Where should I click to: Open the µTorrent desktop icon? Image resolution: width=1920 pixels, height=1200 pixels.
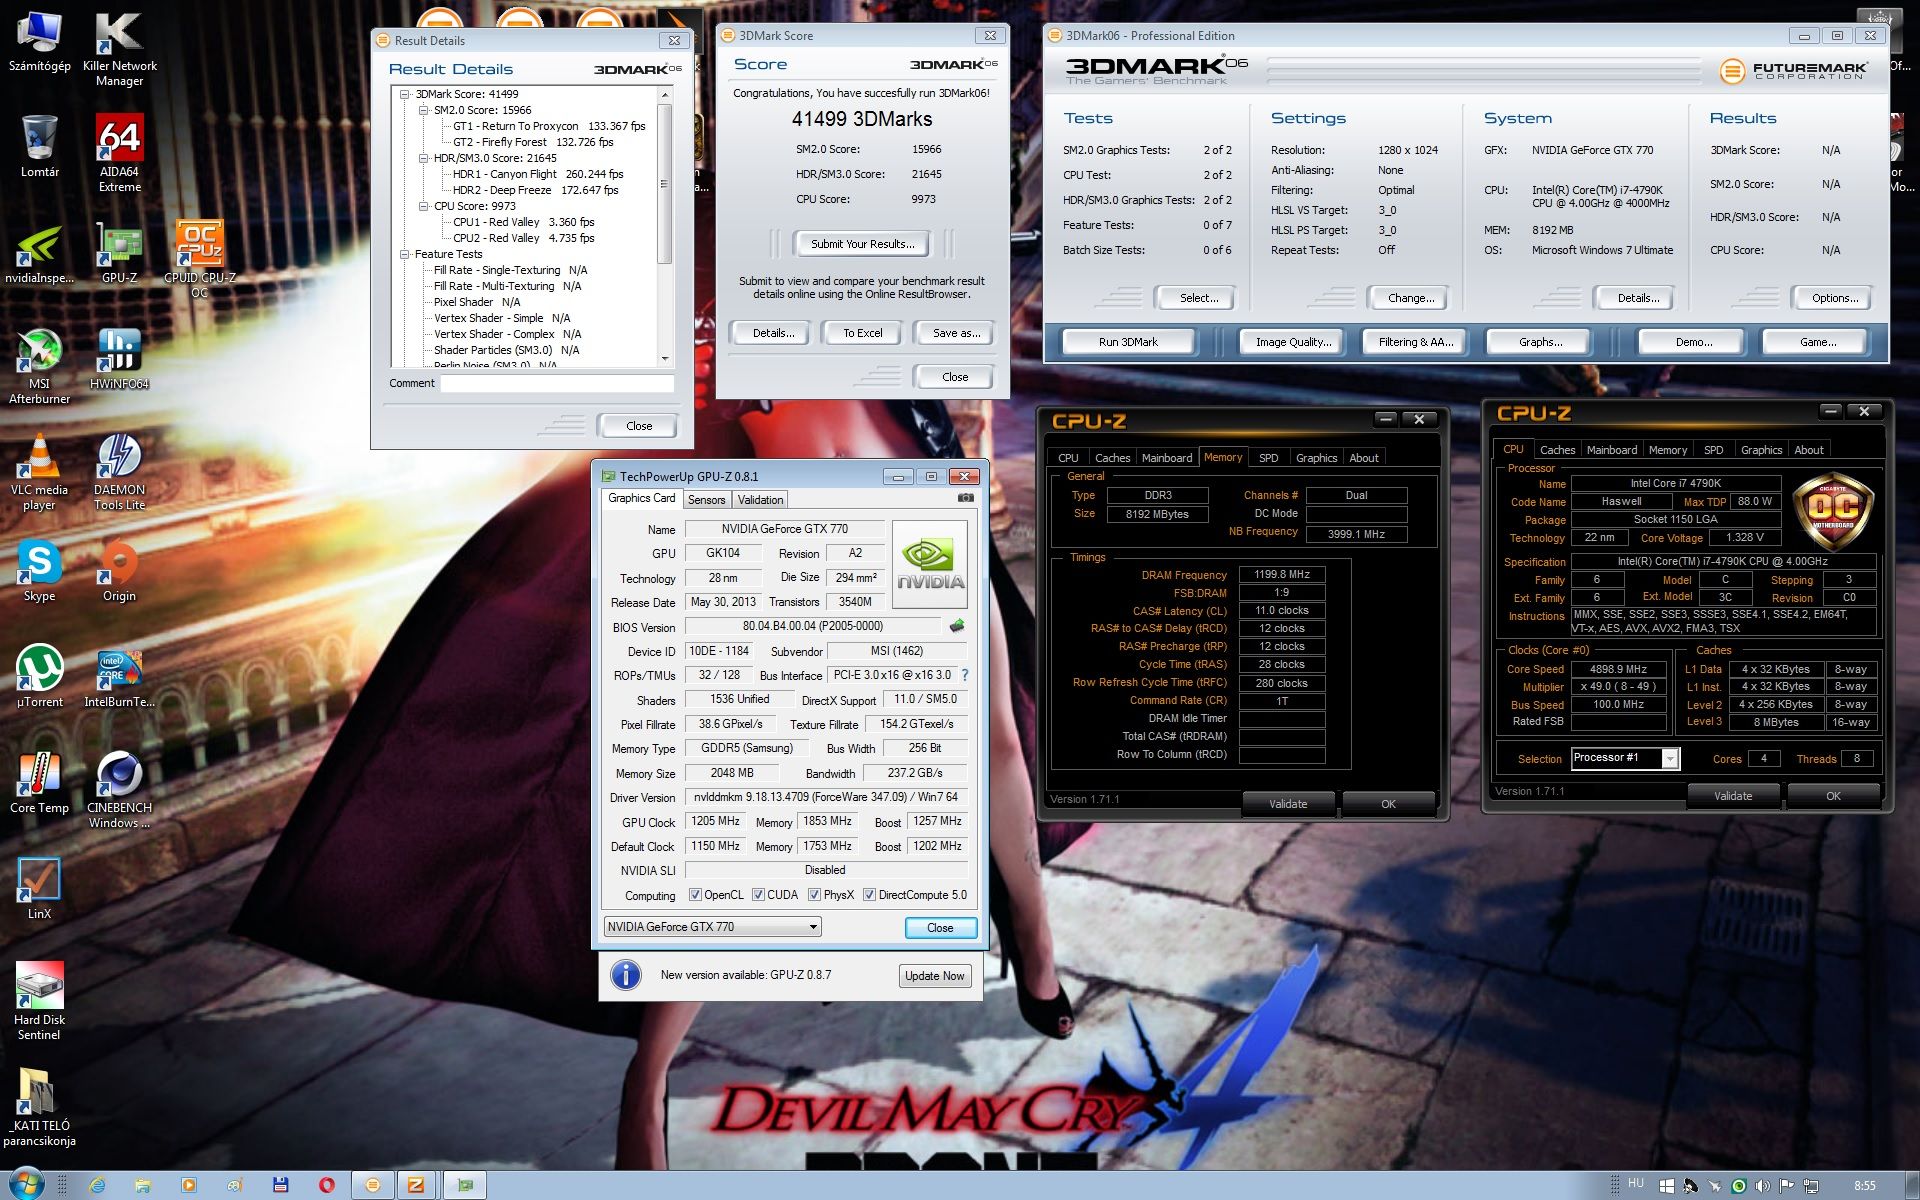pos(40,677)
